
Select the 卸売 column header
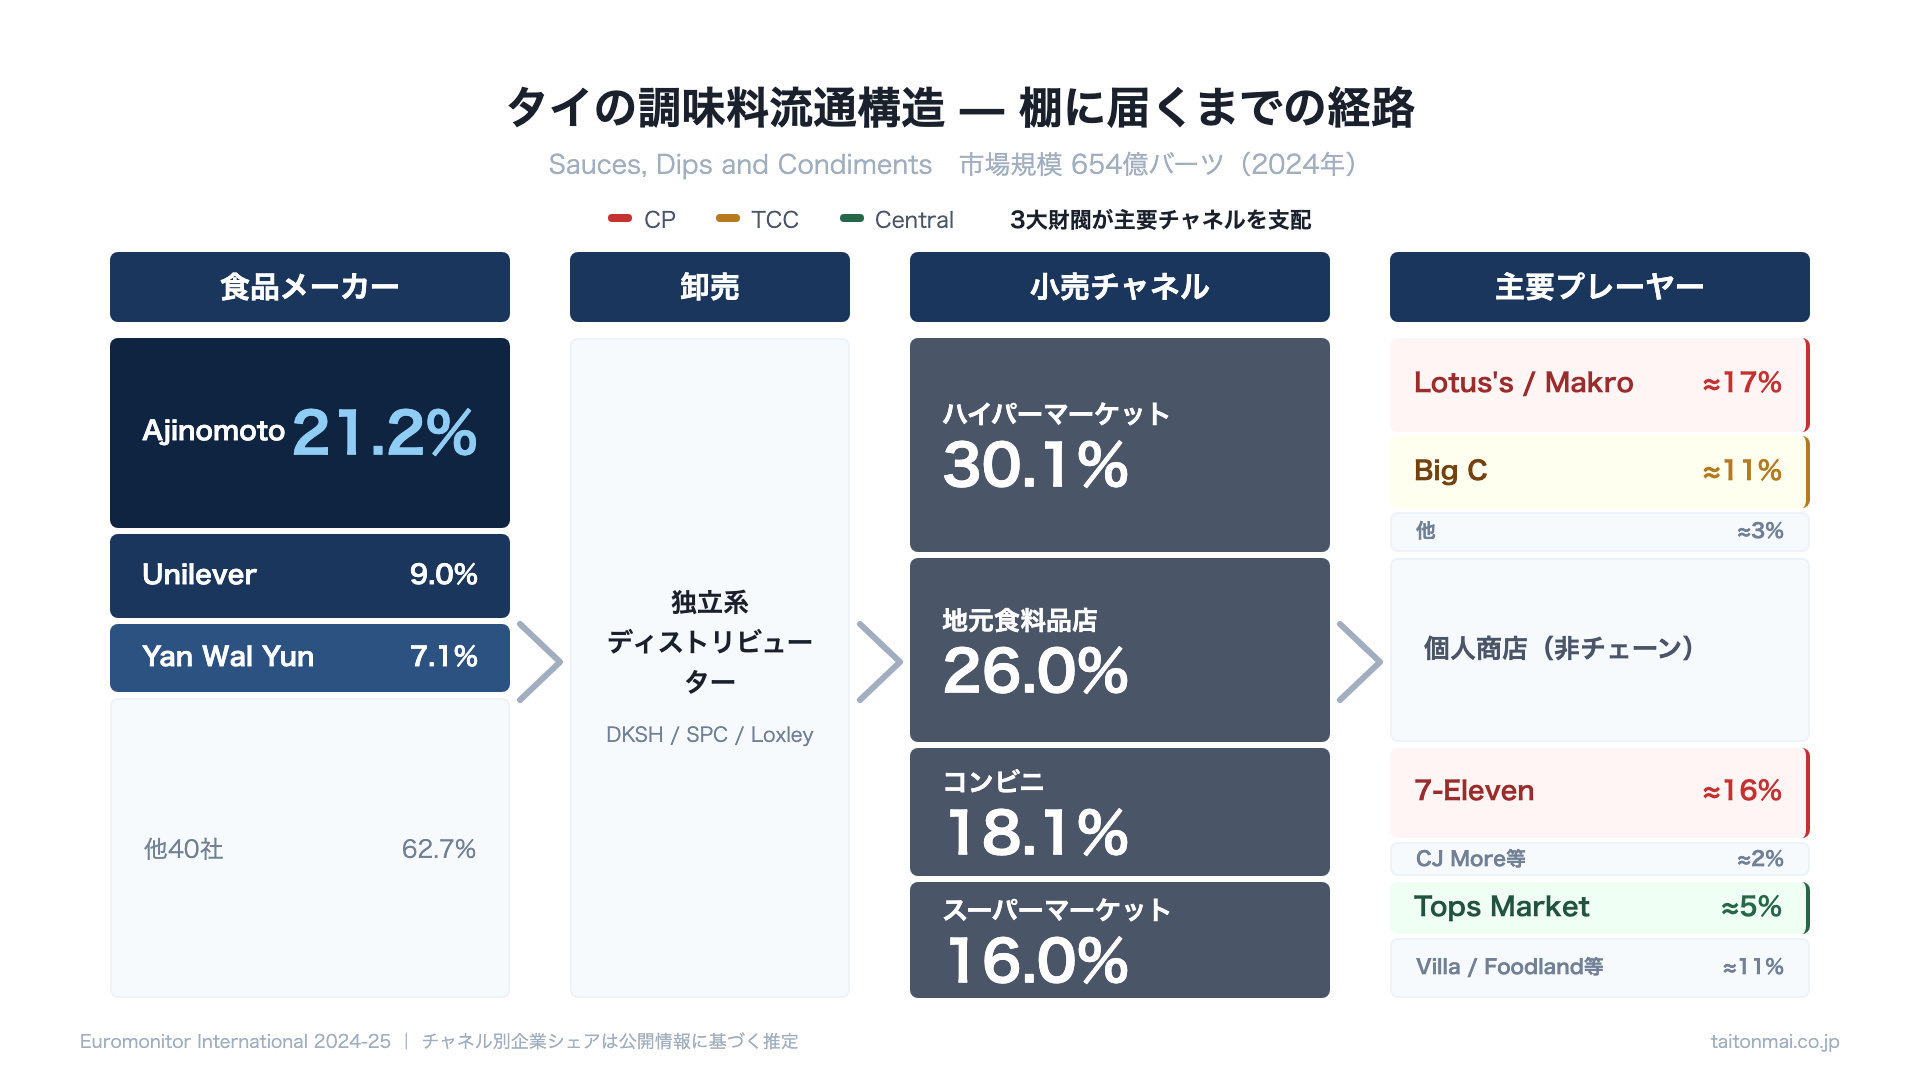(x=710, y=287)
